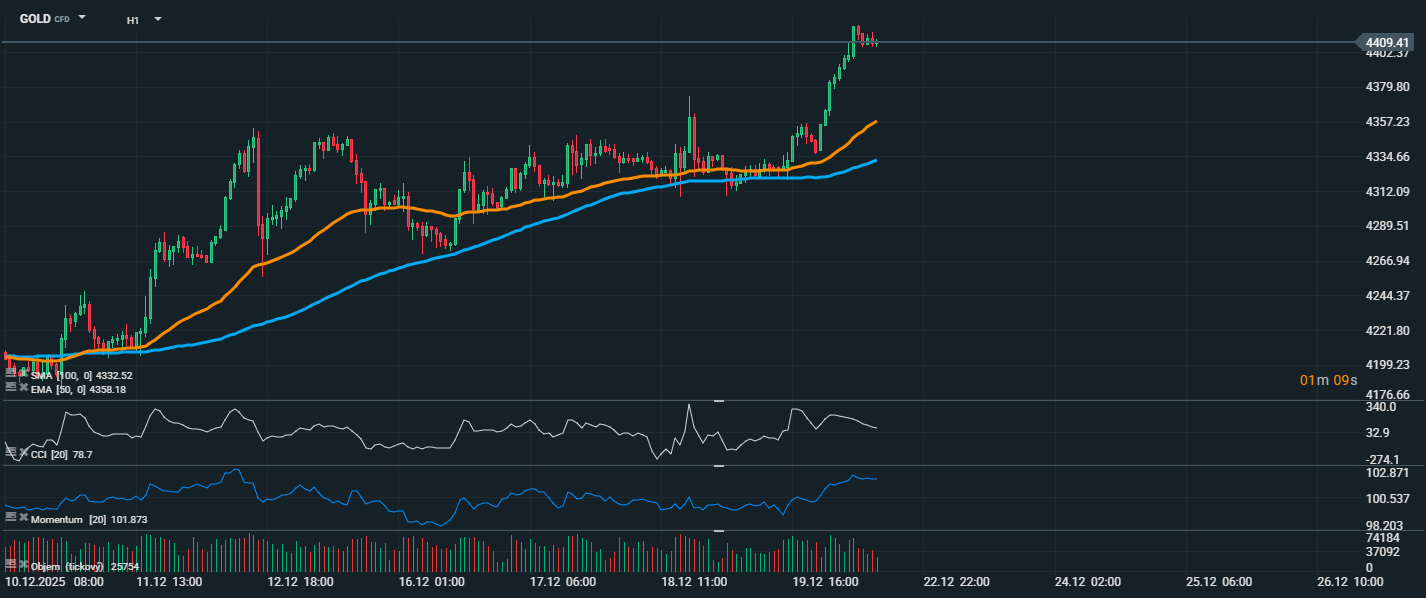Image resolution: width=1426 pixels, height=598 pixels.
Task: Open settings icon for CCI indicator
Action: coord(10,453)
